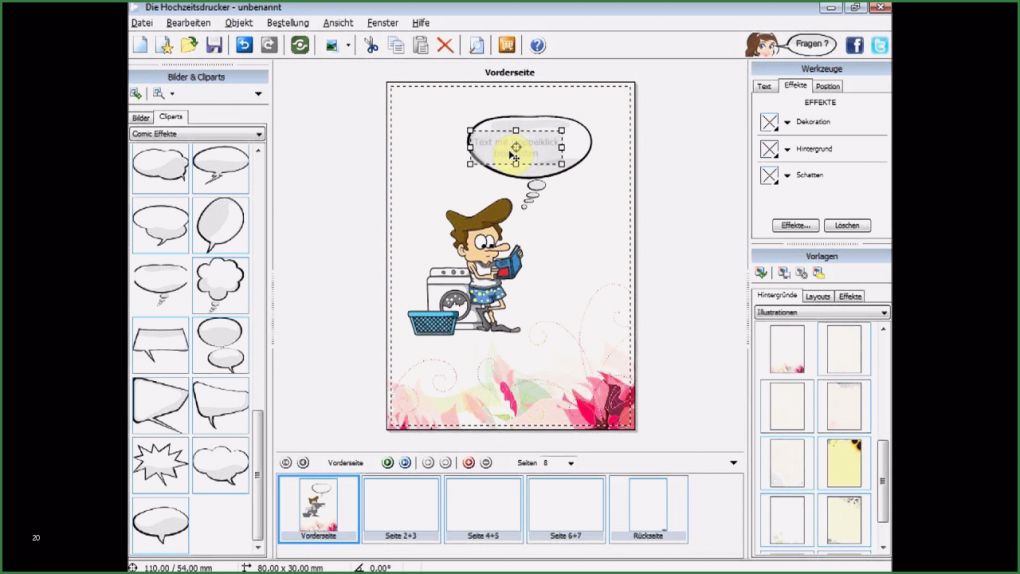Open the Twitter icon link
The image size is (1020, 574).
pos(879,45)
